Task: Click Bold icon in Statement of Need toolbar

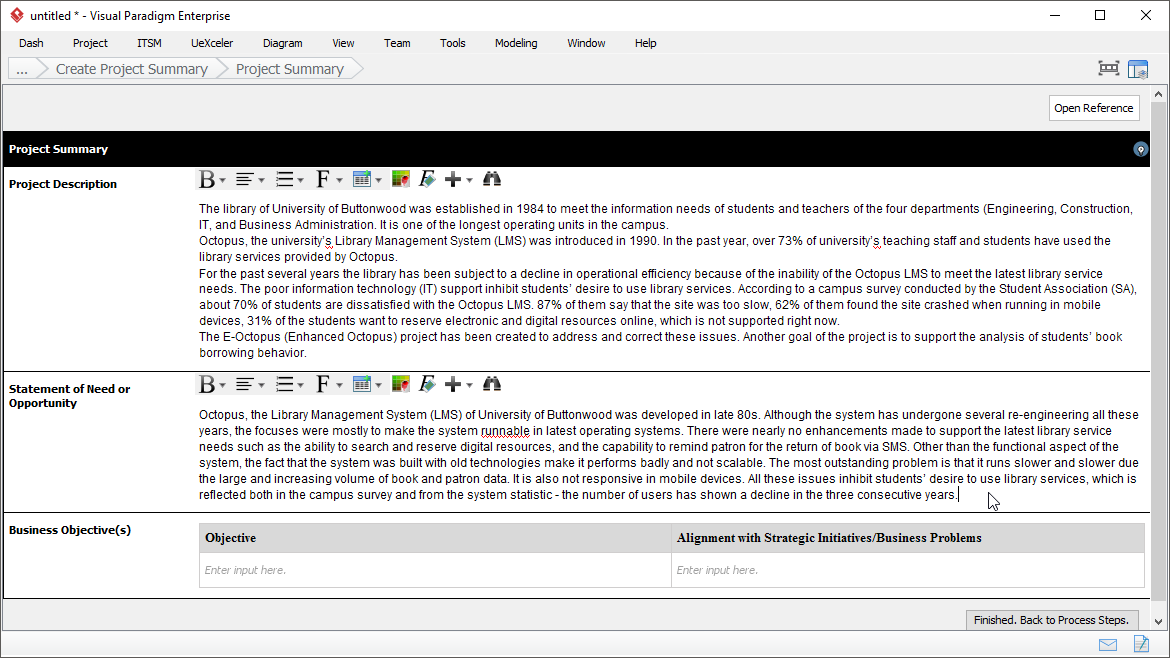Action: tap(207, 384)
